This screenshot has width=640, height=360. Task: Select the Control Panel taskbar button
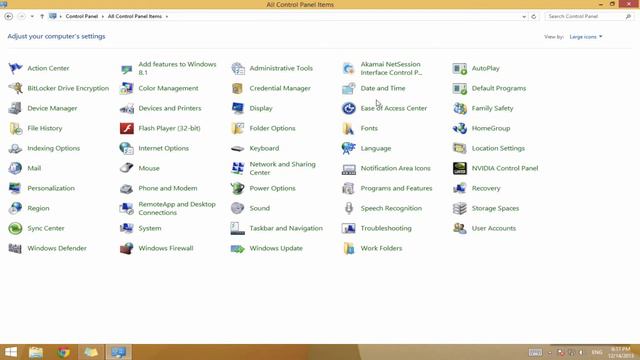pos(119,352)
